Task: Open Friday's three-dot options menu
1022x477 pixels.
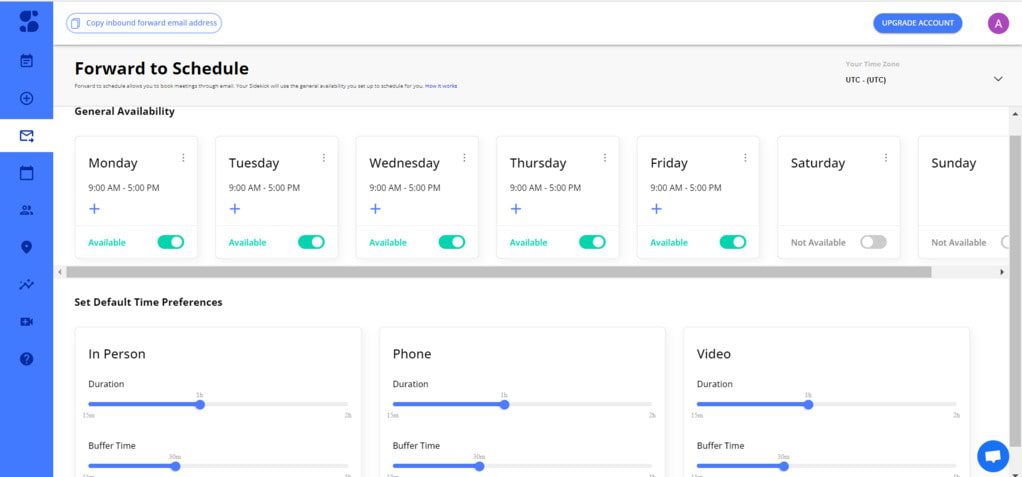Action: [x=745, y=158]
